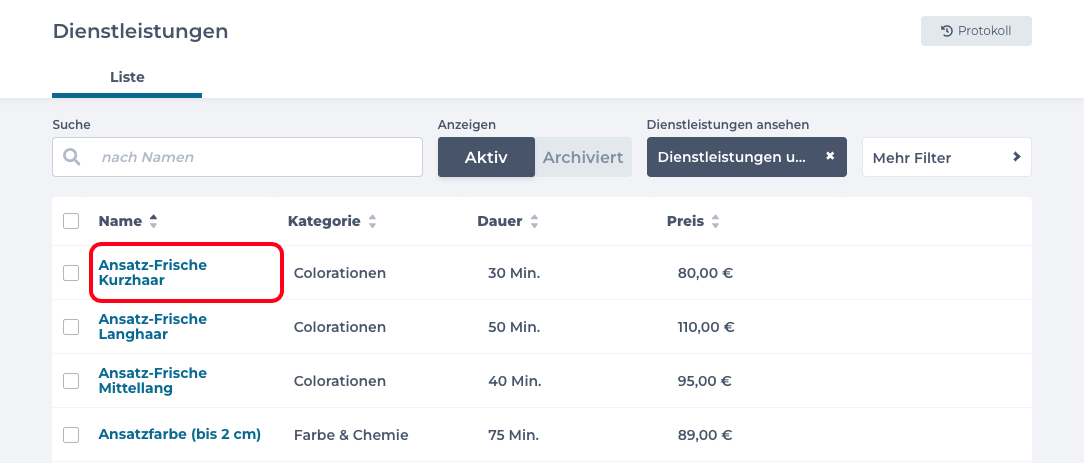Click the 95,00 € price cell
Screen dimensions: 1084x463
[705, 381]
